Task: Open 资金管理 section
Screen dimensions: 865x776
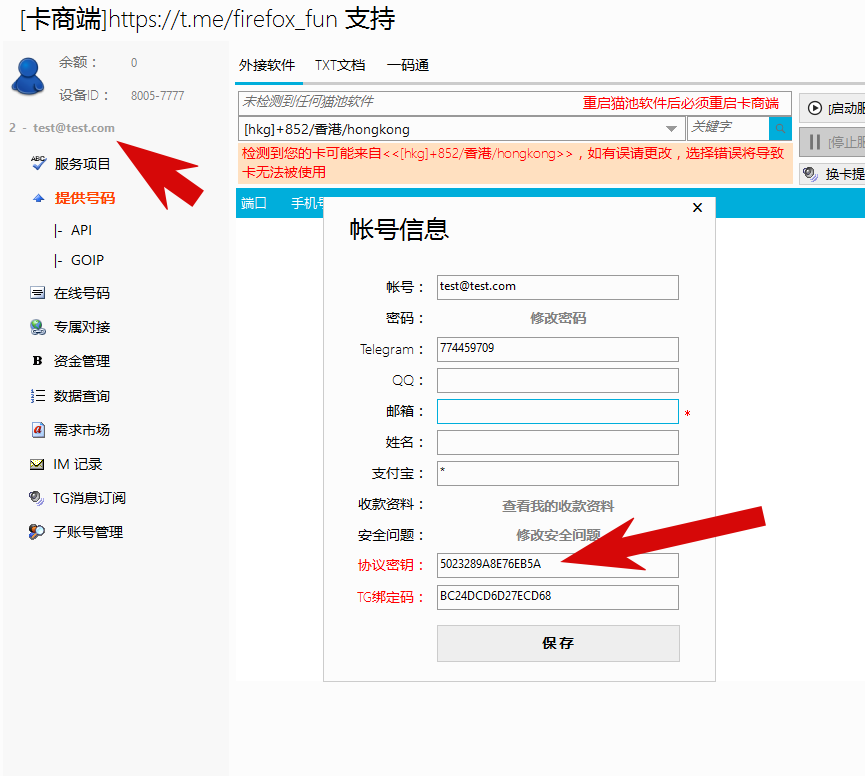Action: 82,361
